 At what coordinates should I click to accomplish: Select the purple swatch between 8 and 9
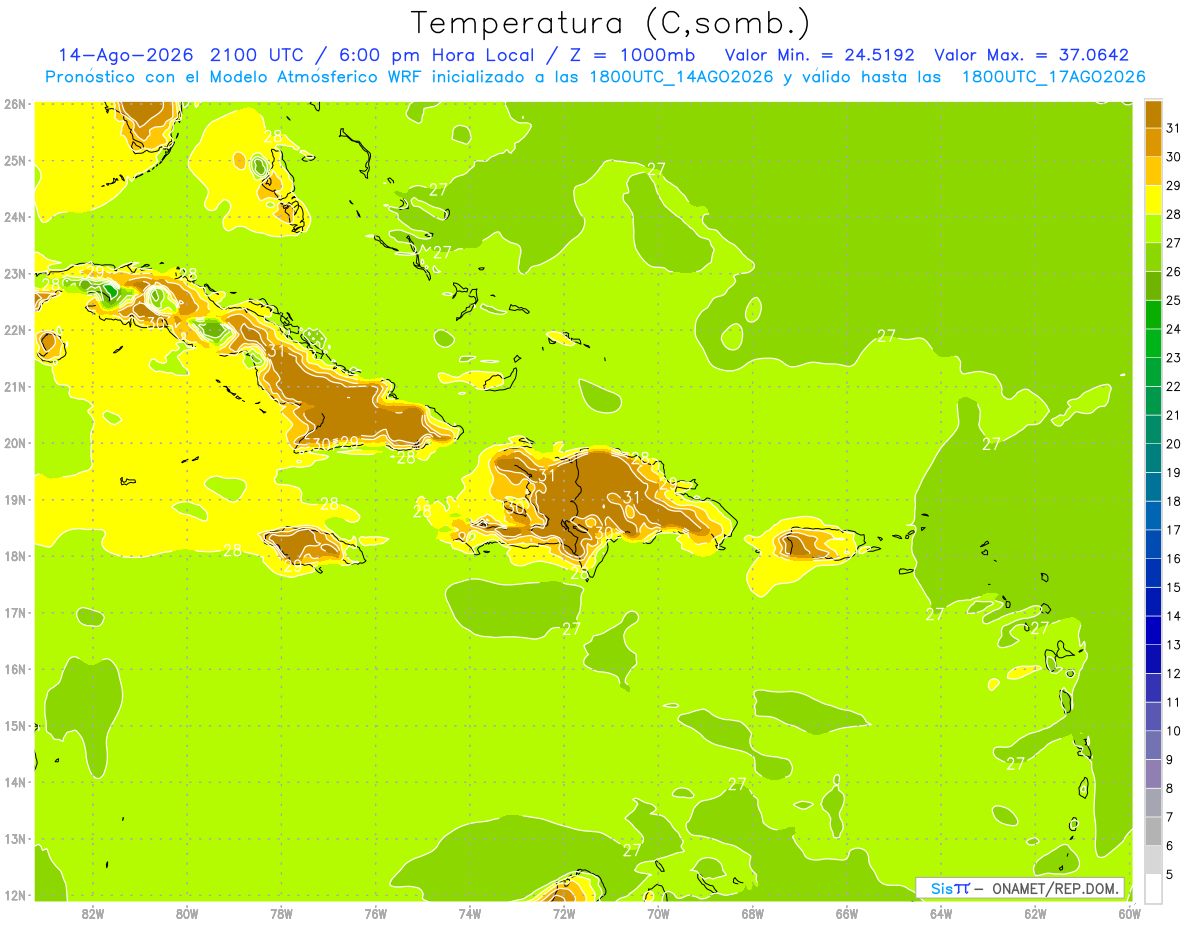point(1153,774)
